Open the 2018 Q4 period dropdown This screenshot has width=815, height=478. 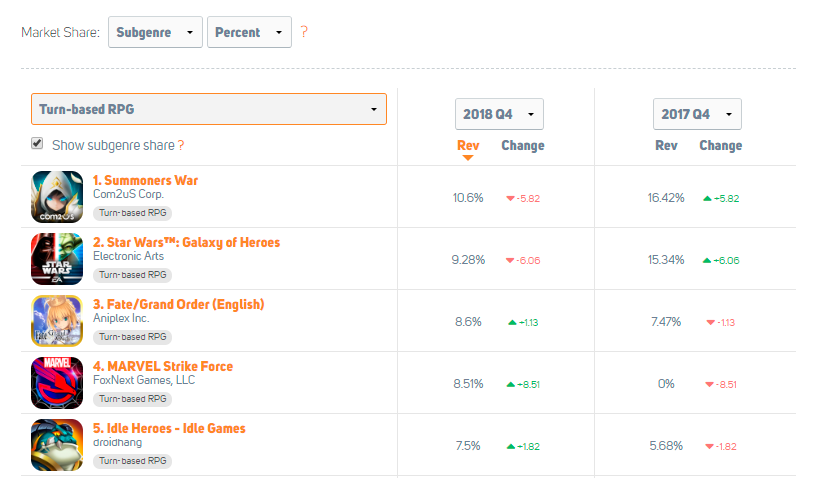point(499,114)
